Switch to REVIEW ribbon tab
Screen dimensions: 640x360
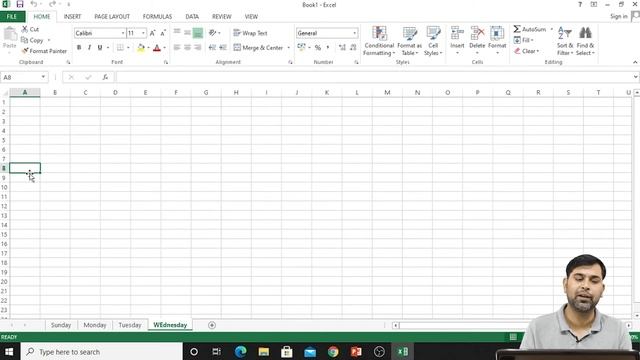[x=222, y=16]
